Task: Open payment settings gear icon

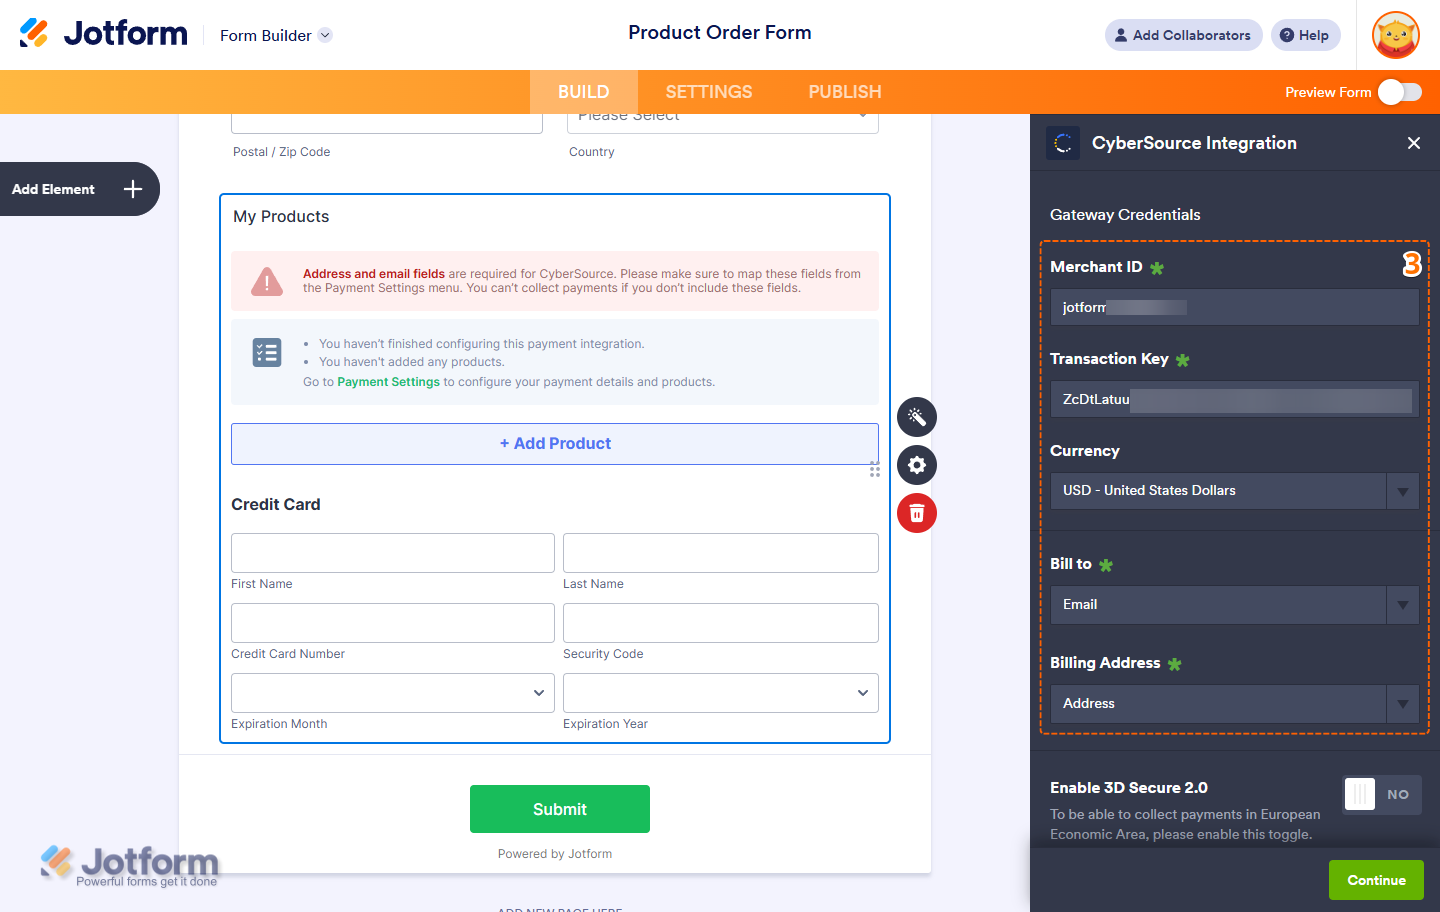Action: (x=917, y=465)
